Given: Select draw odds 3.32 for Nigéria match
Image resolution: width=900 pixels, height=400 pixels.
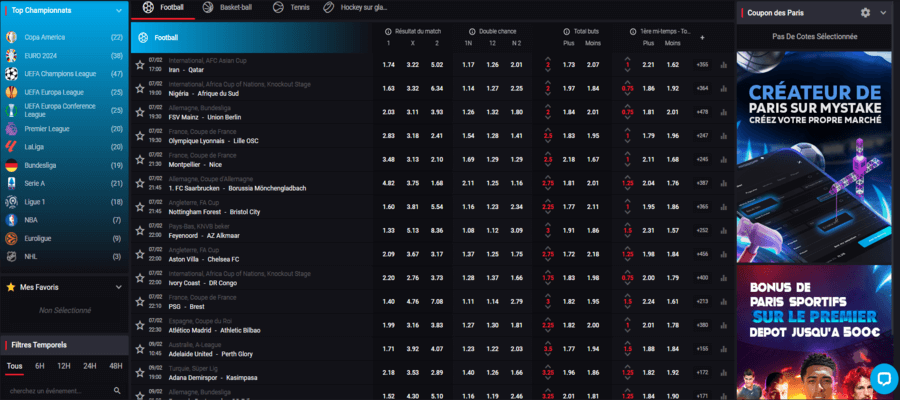Looking at the screenshot, I should click(413, 88).
